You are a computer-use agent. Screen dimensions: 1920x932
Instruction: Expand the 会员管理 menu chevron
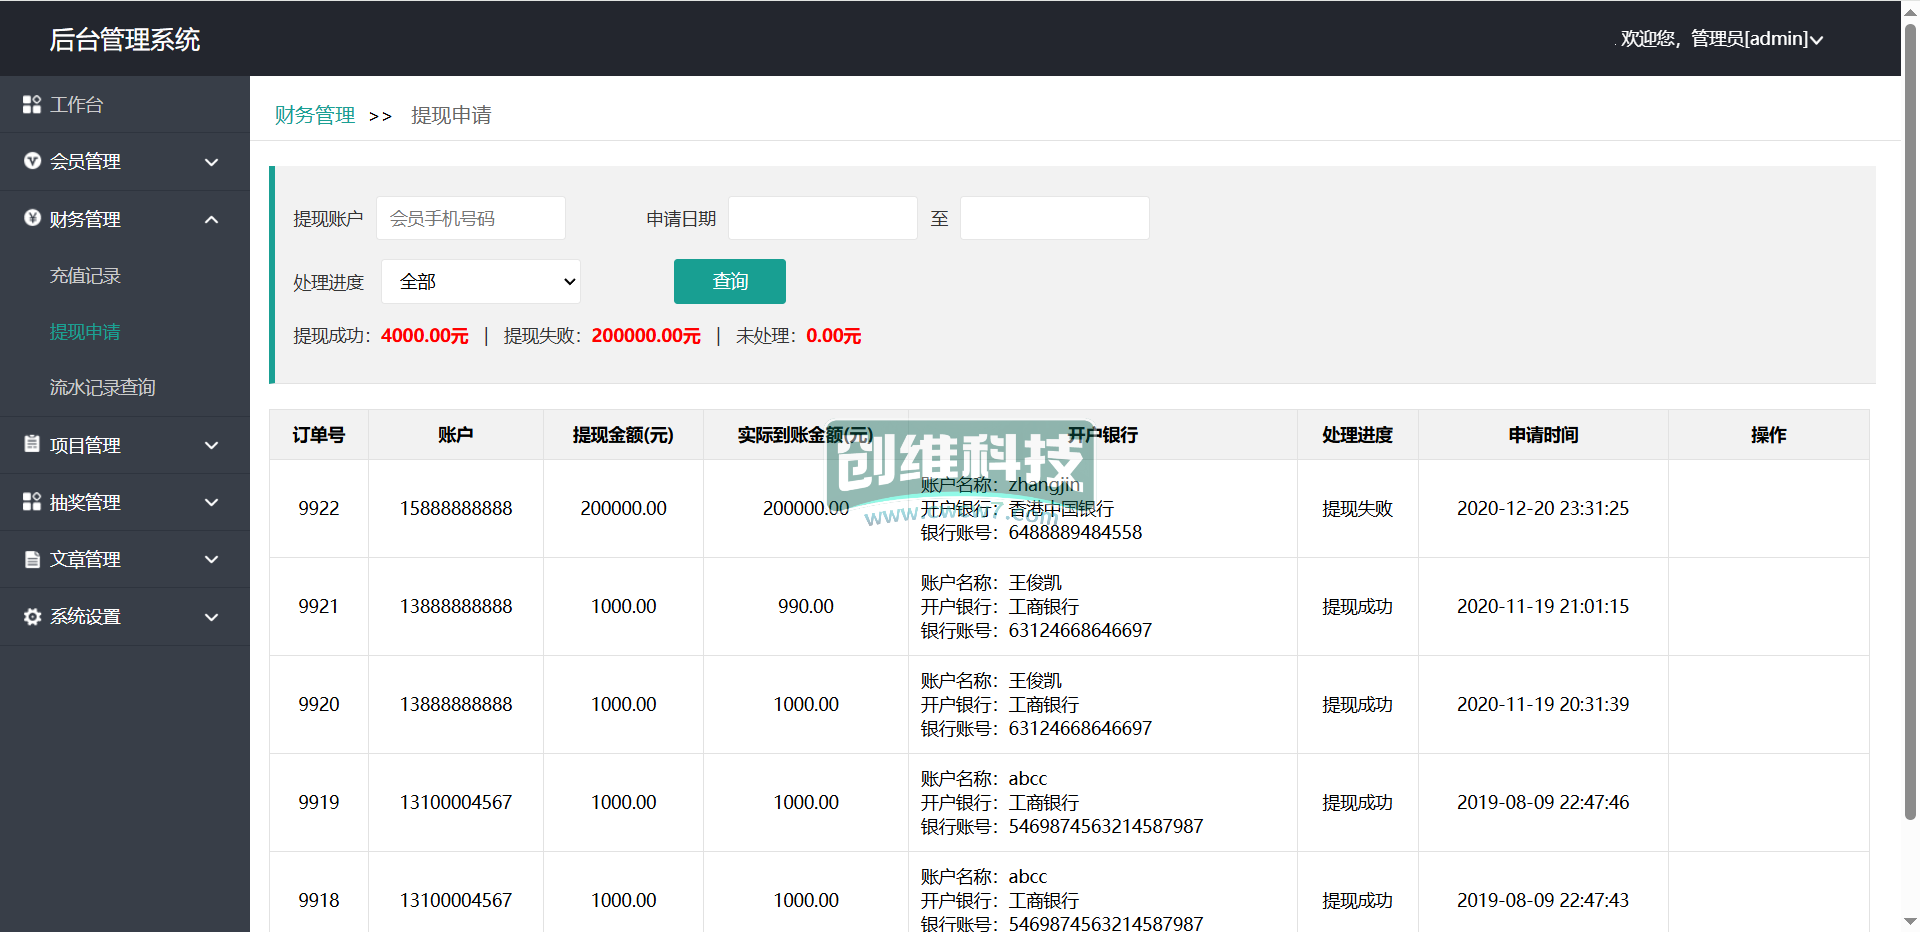coord(211,162)
